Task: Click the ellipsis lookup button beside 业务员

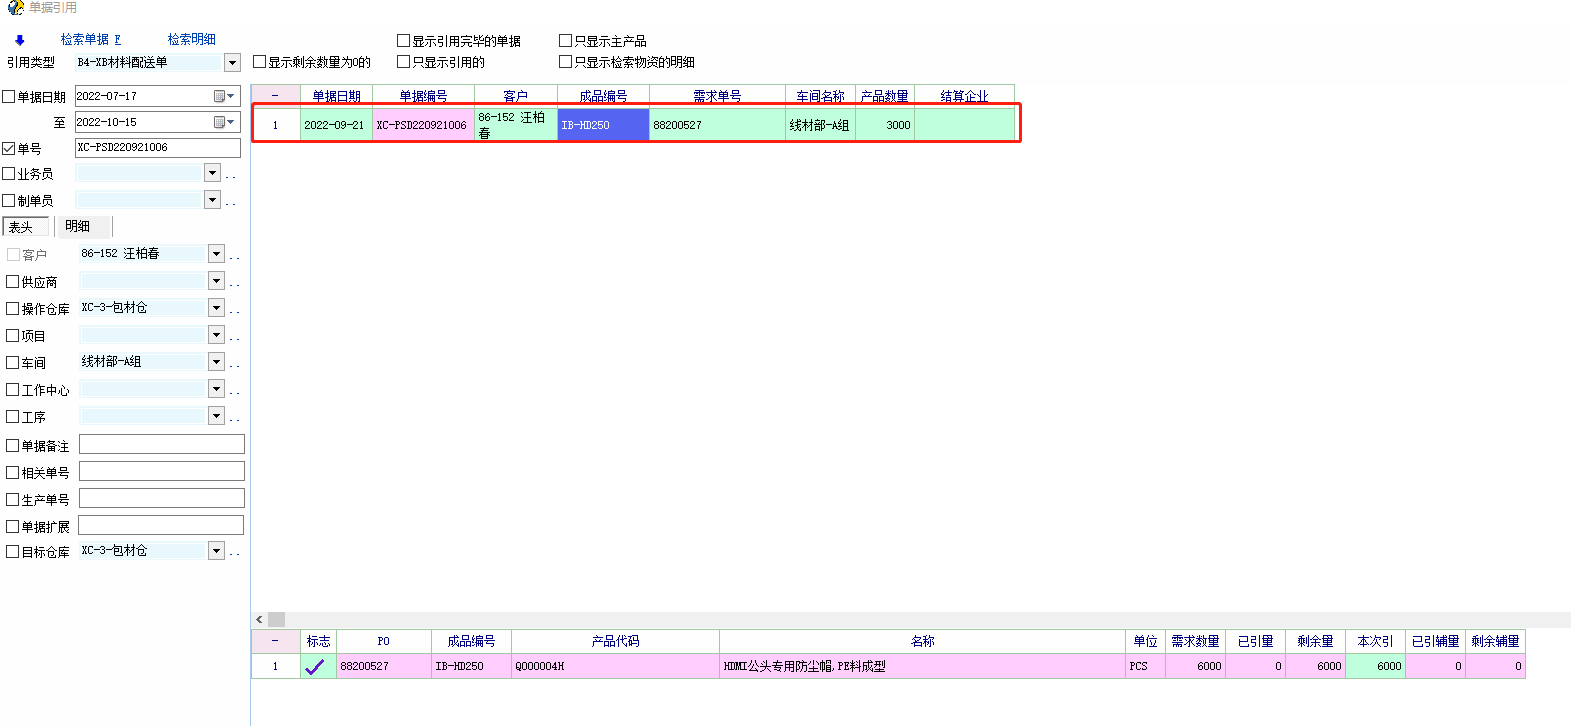Action: coord(231,175)
